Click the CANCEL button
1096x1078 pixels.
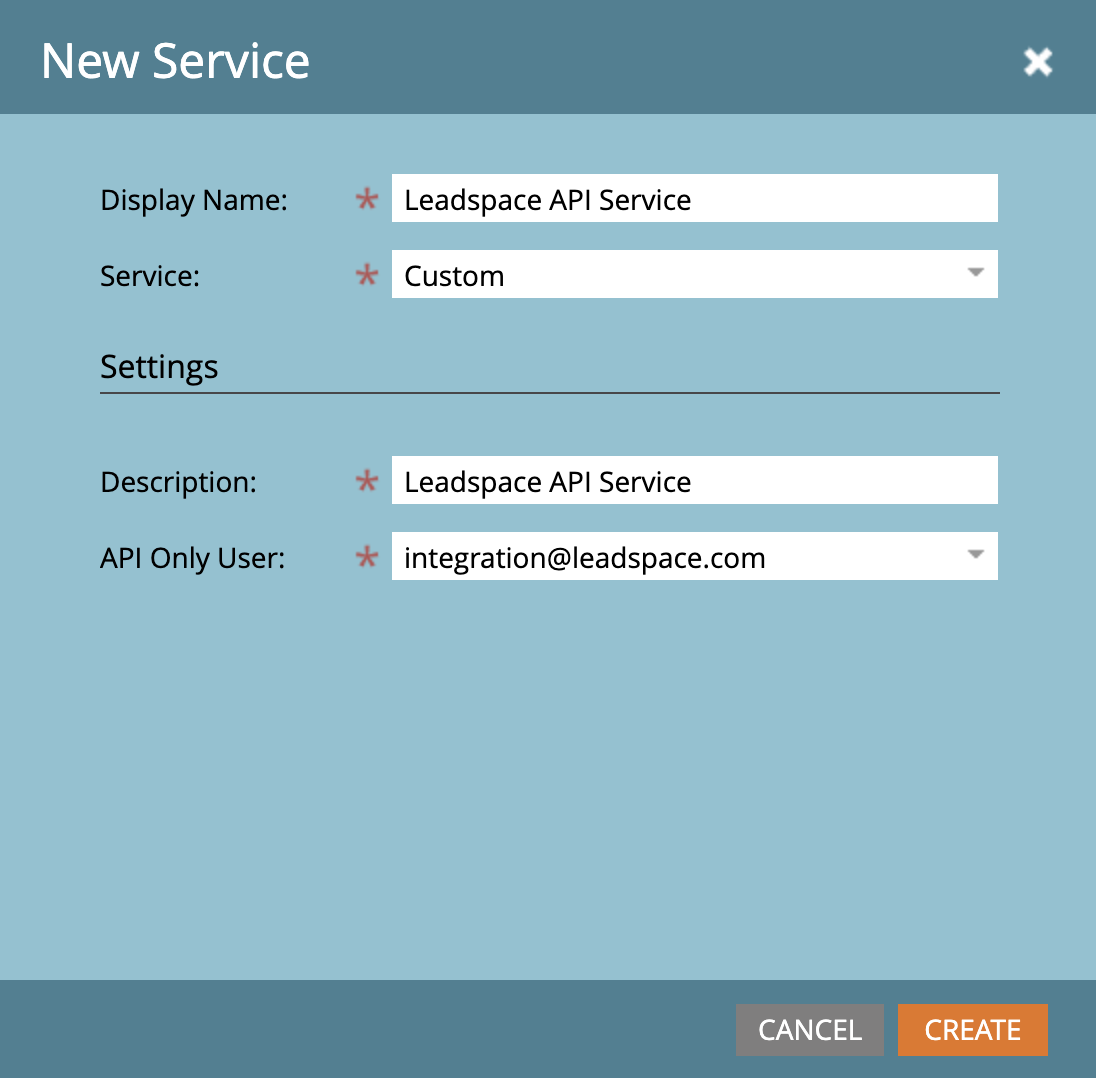pos(809,1030)
